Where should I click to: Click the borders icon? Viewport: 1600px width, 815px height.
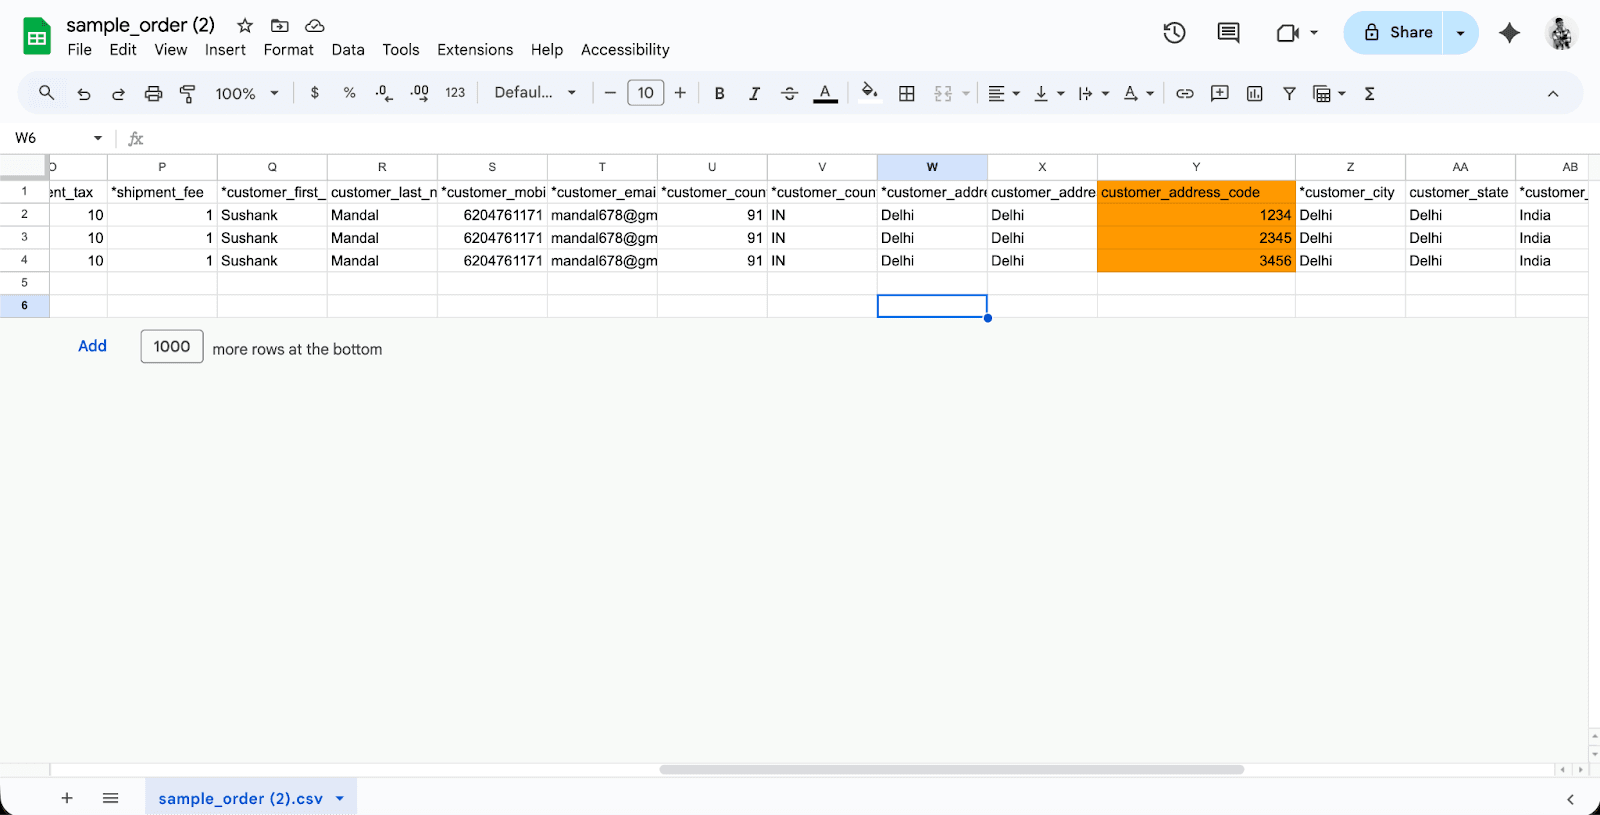907,94
